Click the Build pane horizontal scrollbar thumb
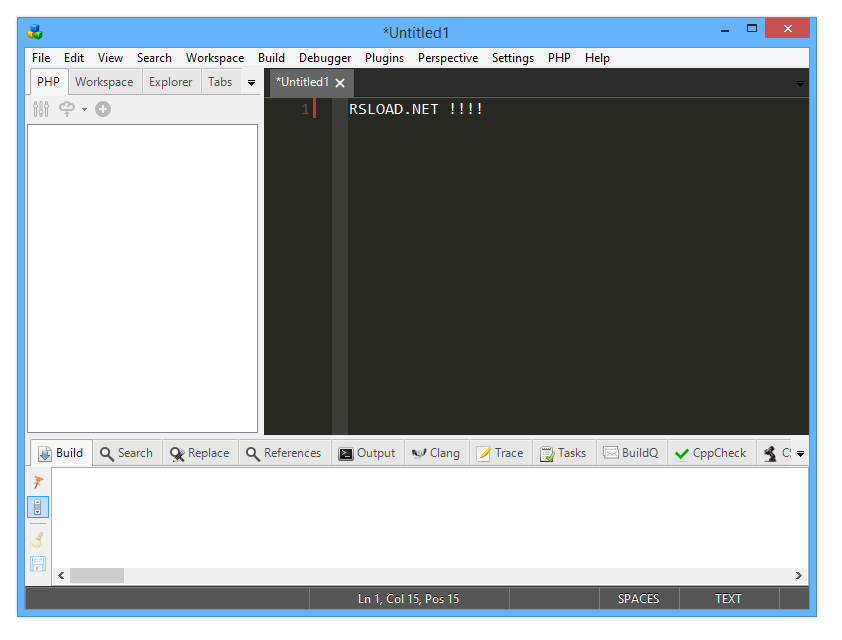 coord(97,576)
